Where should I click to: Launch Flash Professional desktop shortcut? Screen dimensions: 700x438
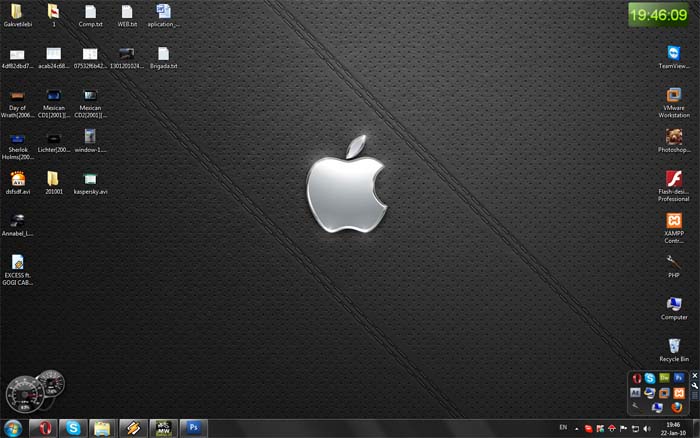pos(674,186)
